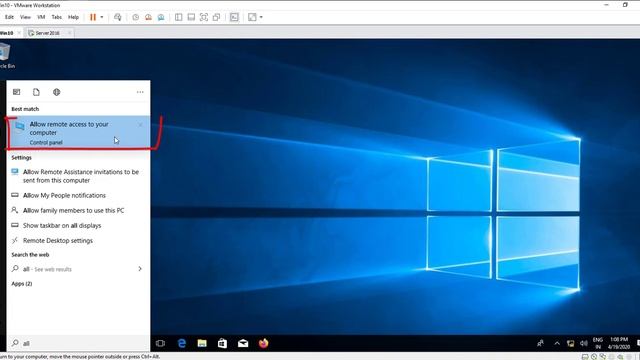Open the snapshot manager icon
Viewport: 640px width, 360px height.
161,17
